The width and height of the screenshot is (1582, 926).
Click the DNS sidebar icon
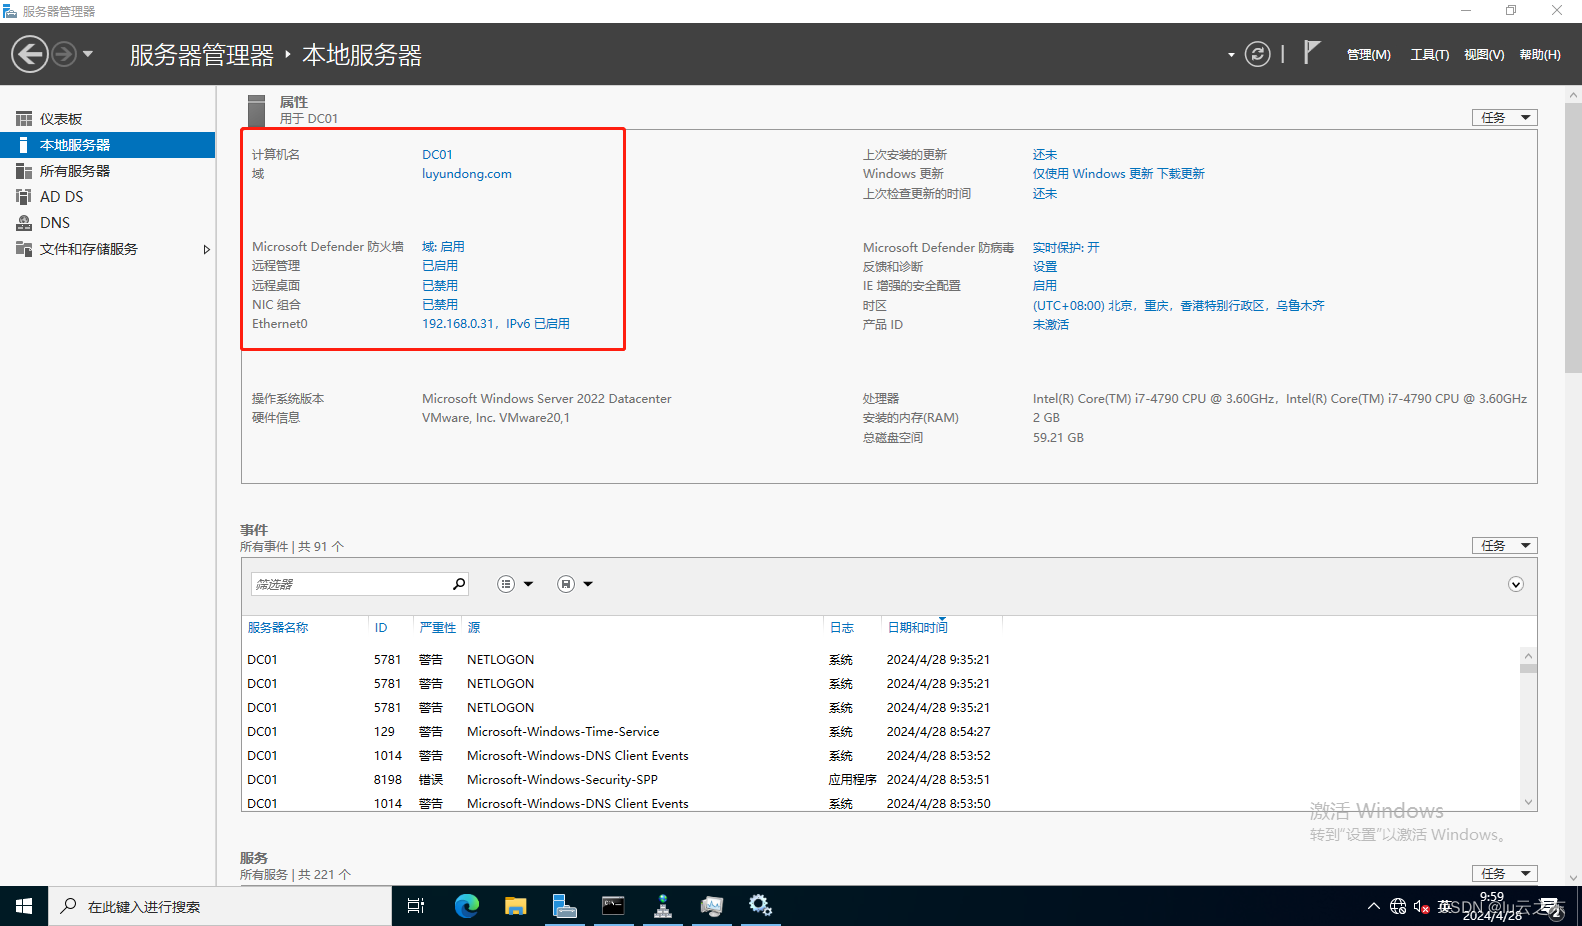point(24,223)
